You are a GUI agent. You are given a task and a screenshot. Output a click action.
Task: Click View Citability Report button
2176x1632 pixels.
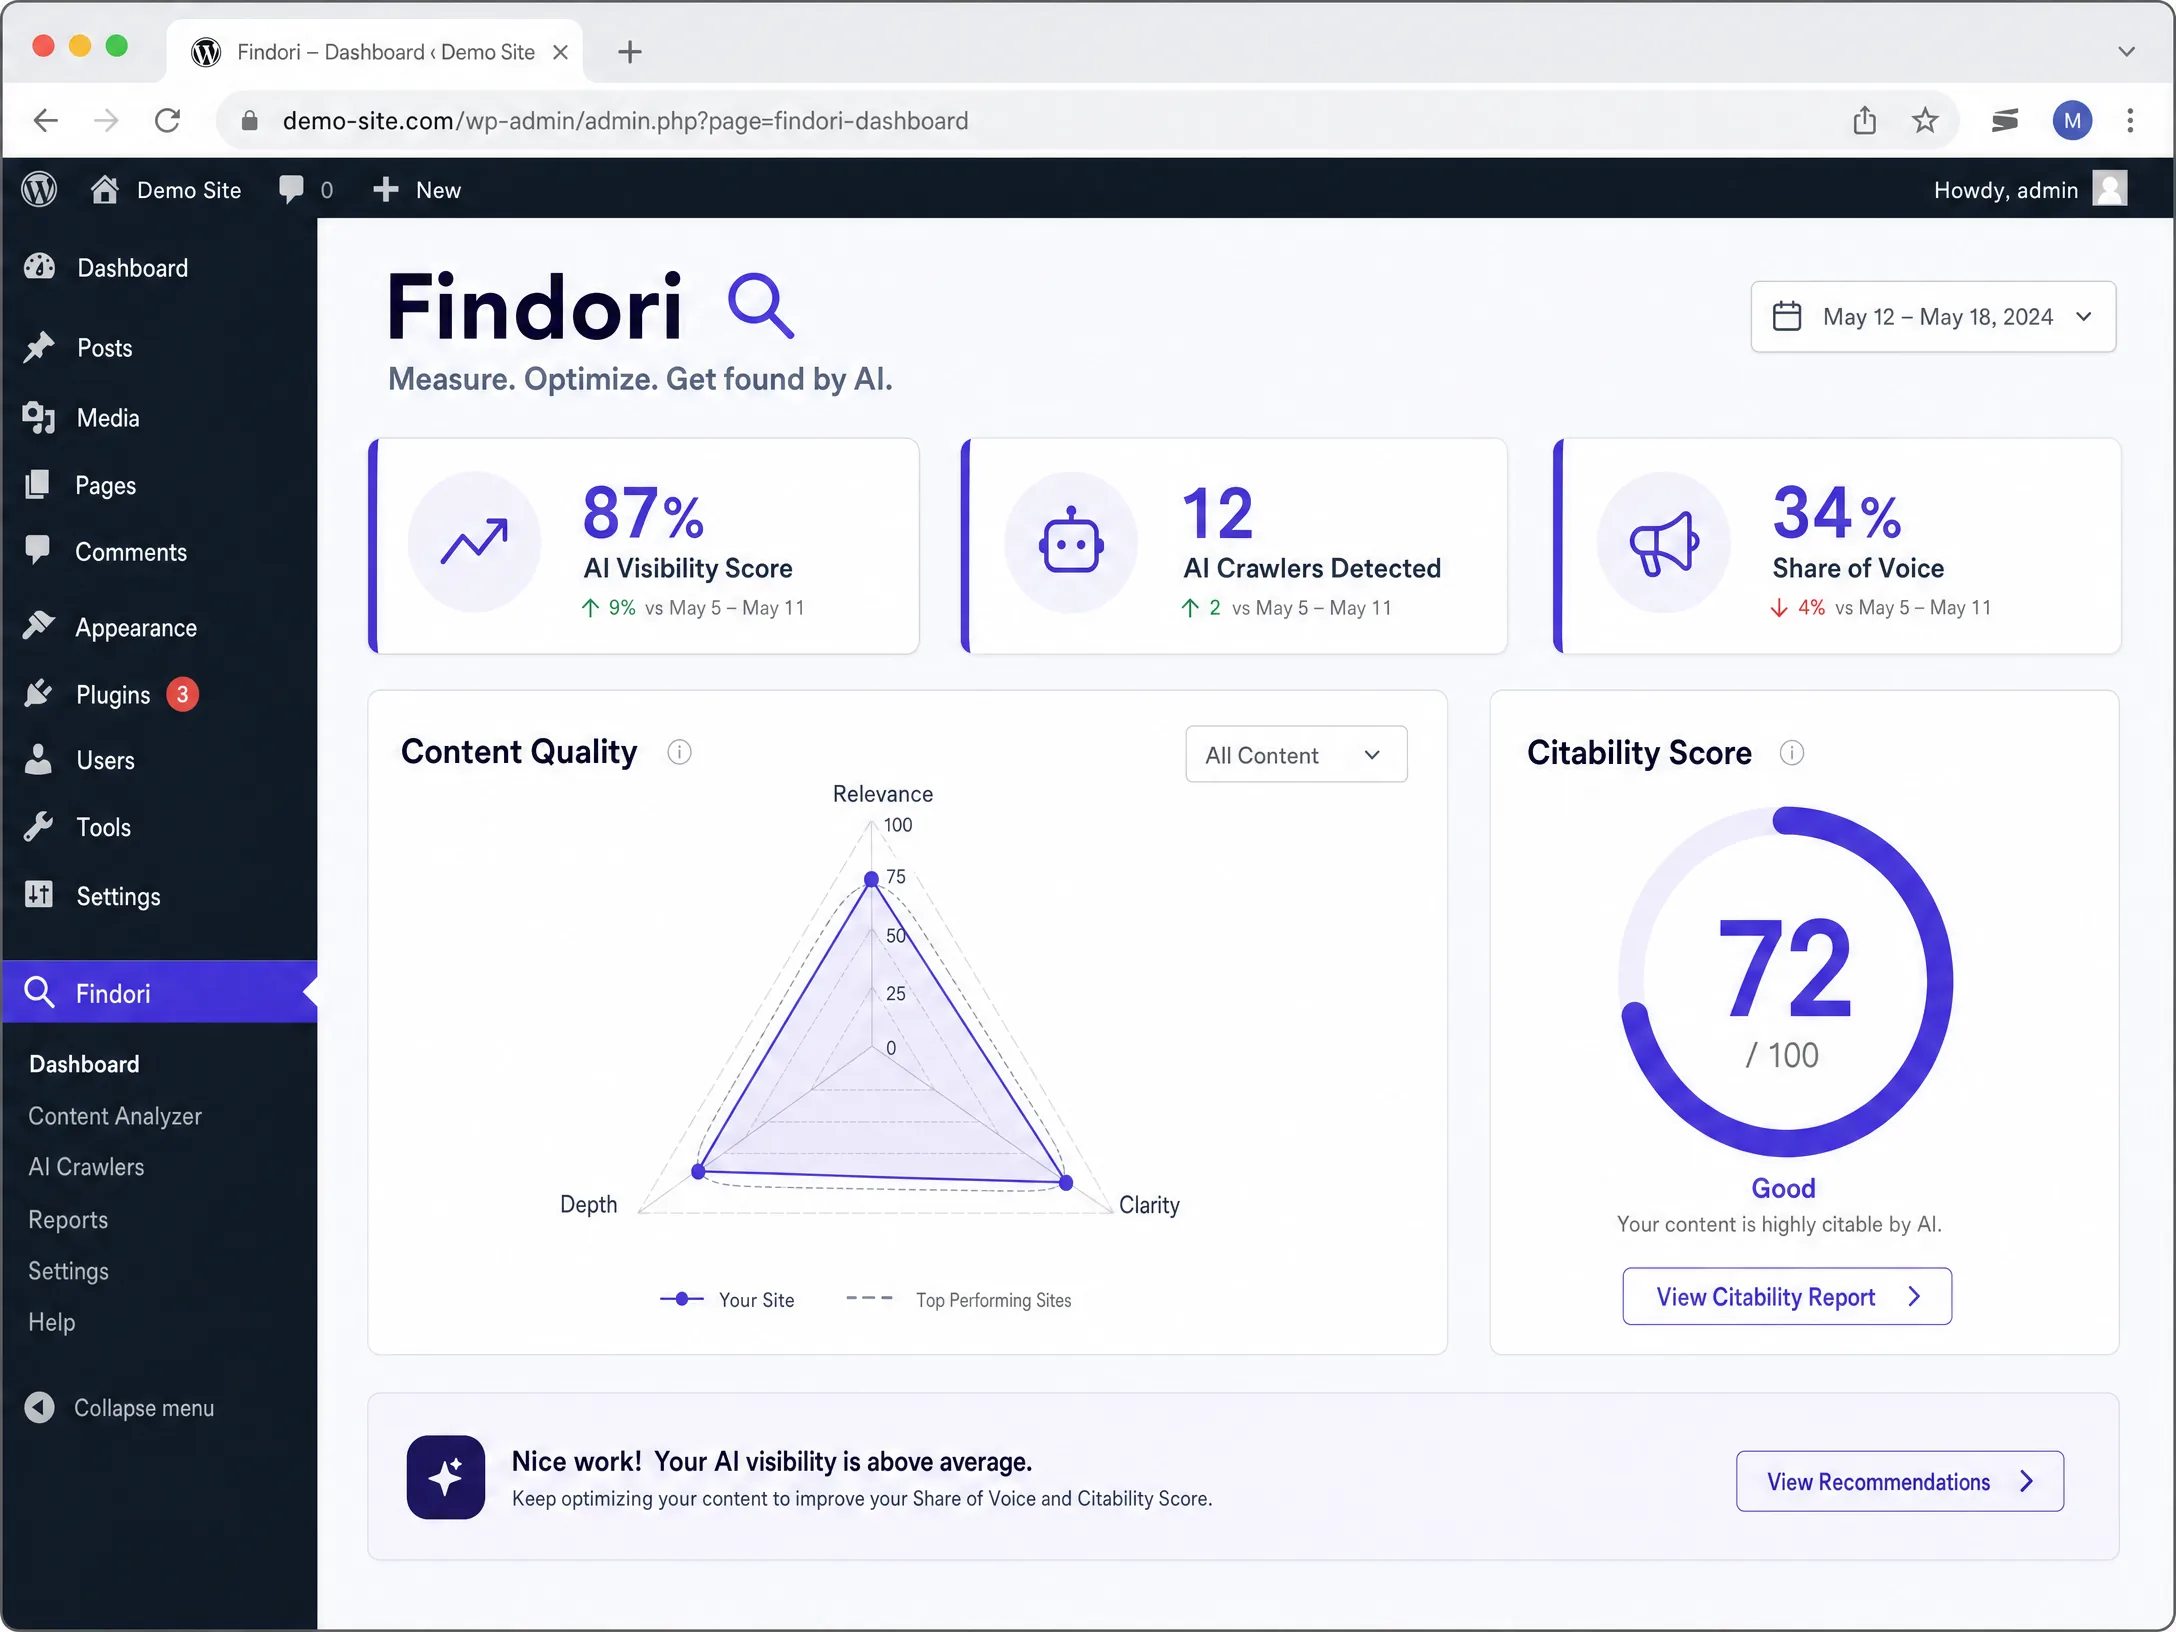(x=1787, y=1297)
